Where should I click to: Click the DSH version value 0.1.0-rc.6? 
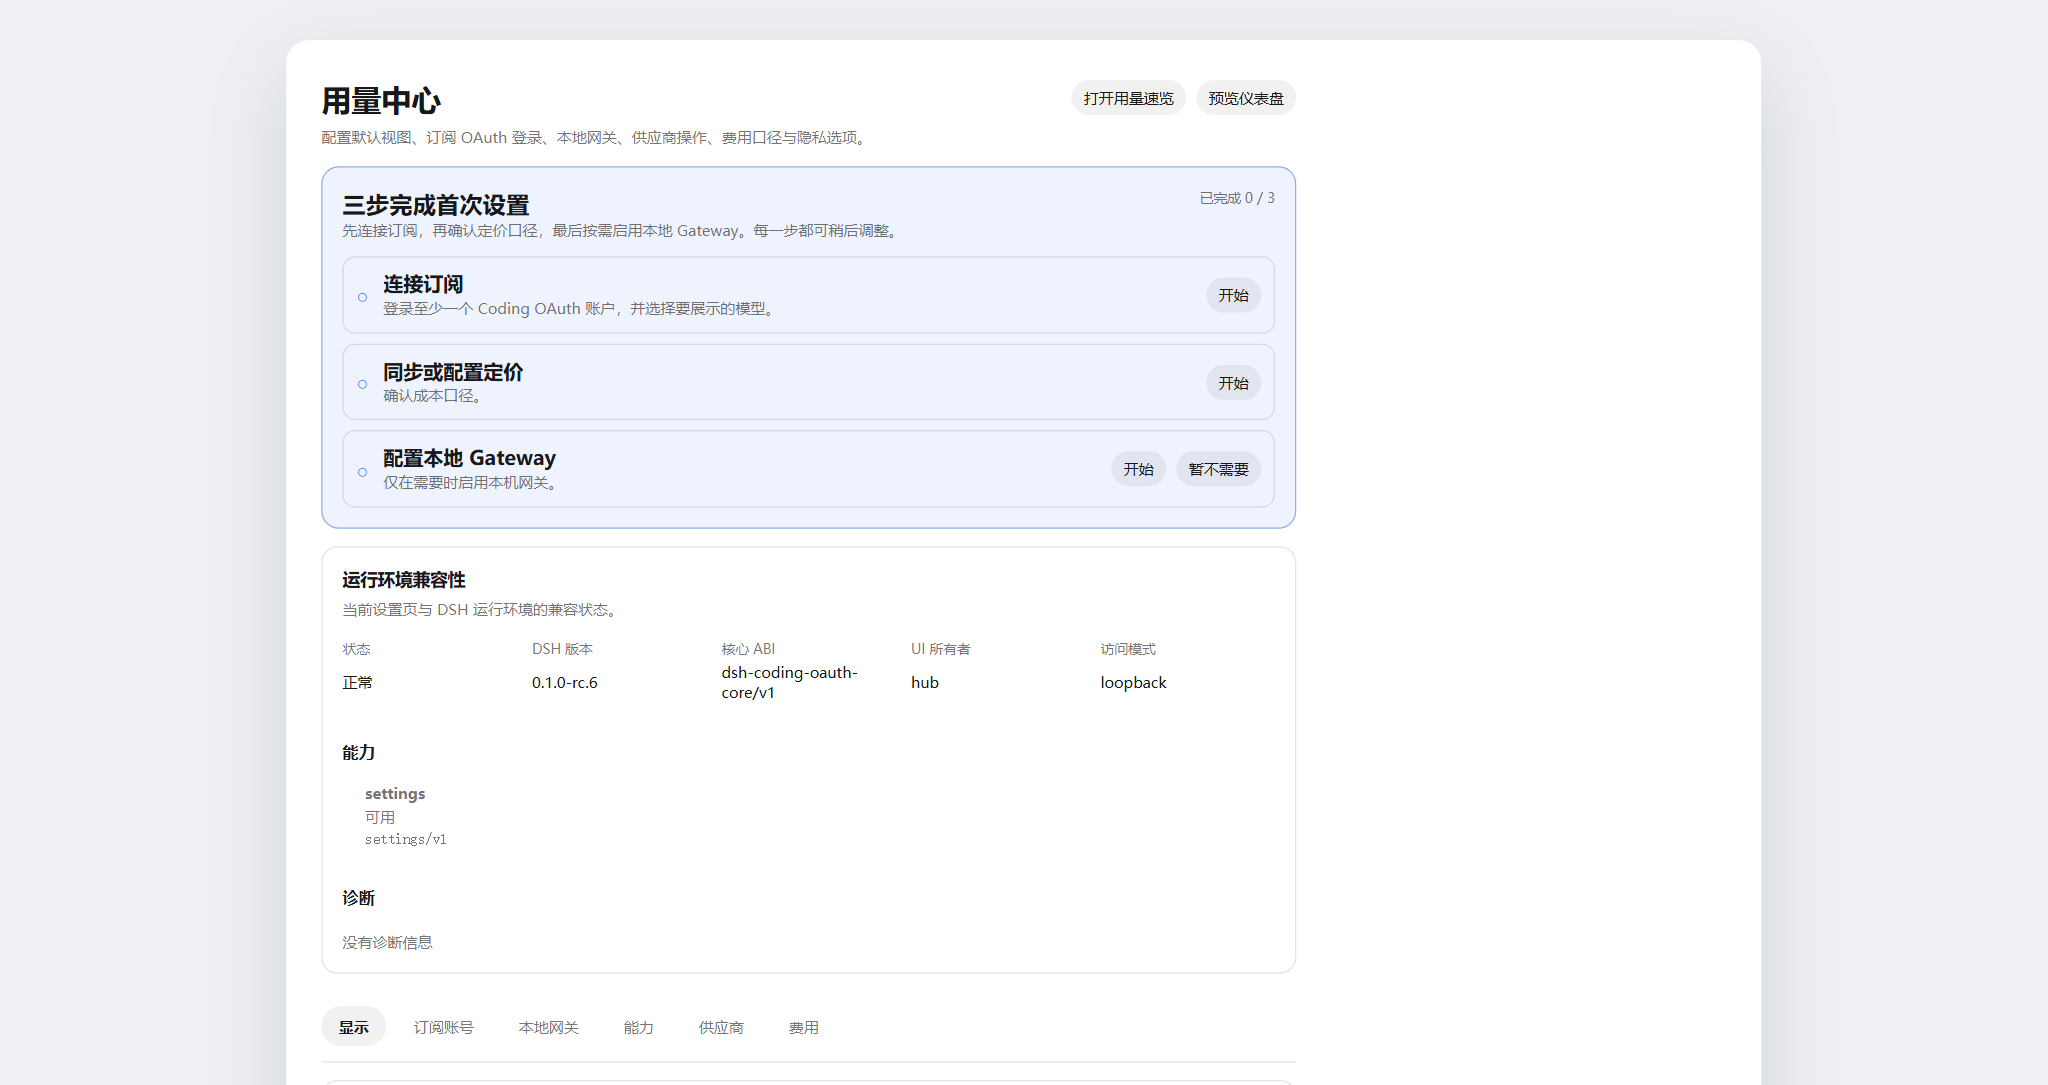click(564, 682)
